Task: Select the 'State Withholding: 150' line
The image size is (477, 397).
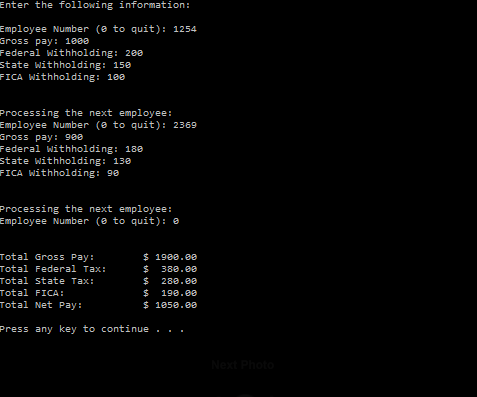Action: point(65,65)
